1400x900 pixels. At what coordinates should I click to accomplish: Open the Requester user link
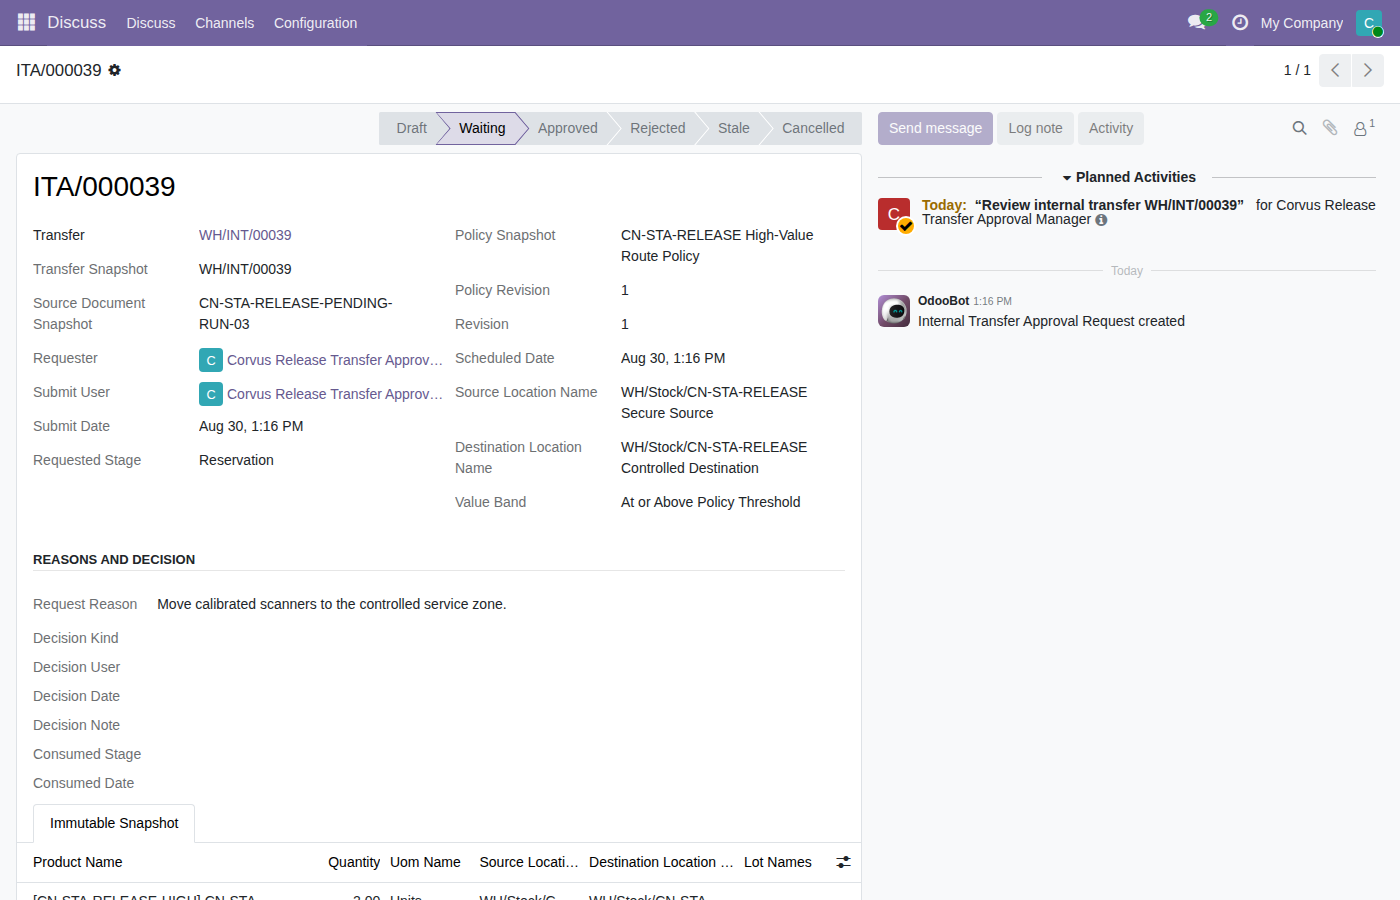point(335,360)
